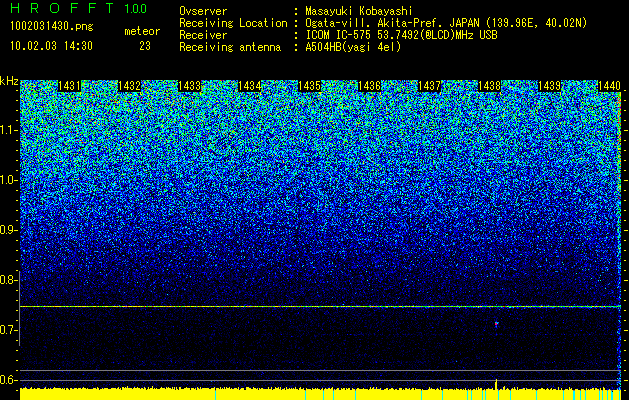Click the 1437 time marker label
Image resolution: width=629 pixels, height=400 pixels.
pyautogui.click(x=429, y=86)
